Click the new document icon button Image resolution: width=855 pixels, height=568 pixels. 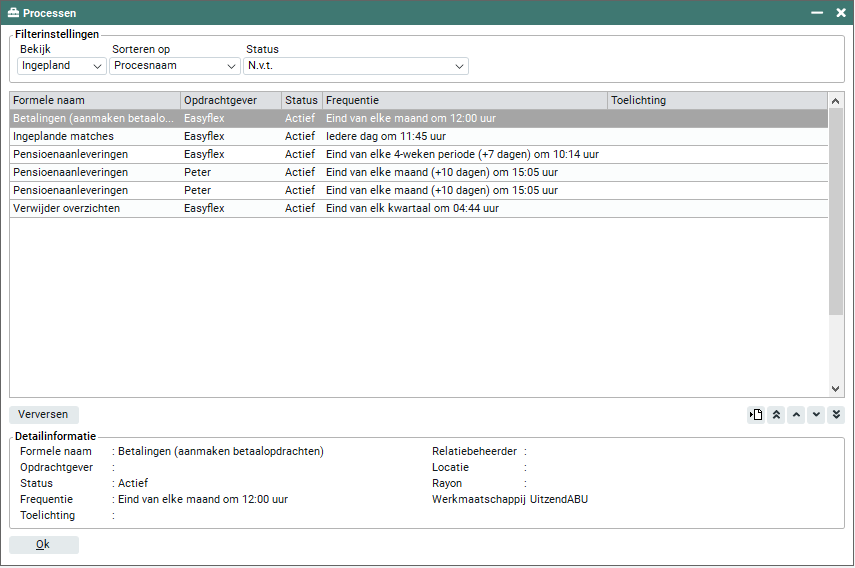(757, 415)
